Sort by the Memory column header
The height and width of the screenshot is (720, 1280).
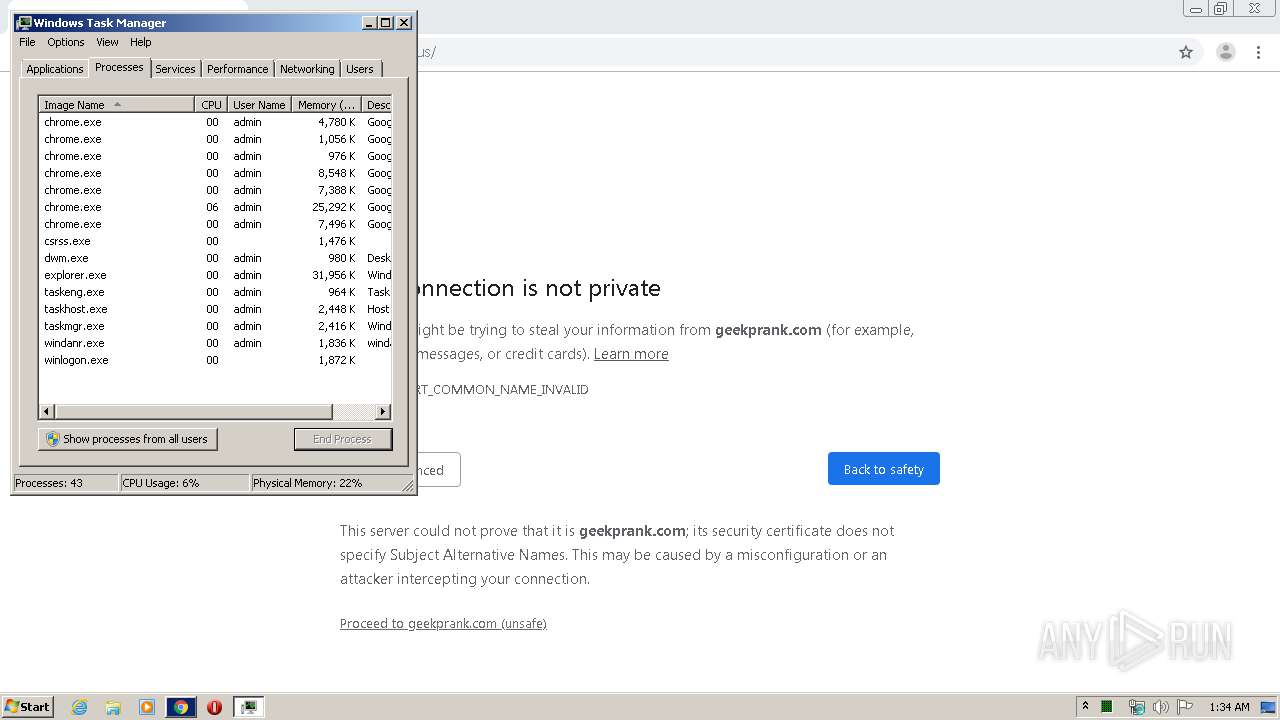[326, 105]
